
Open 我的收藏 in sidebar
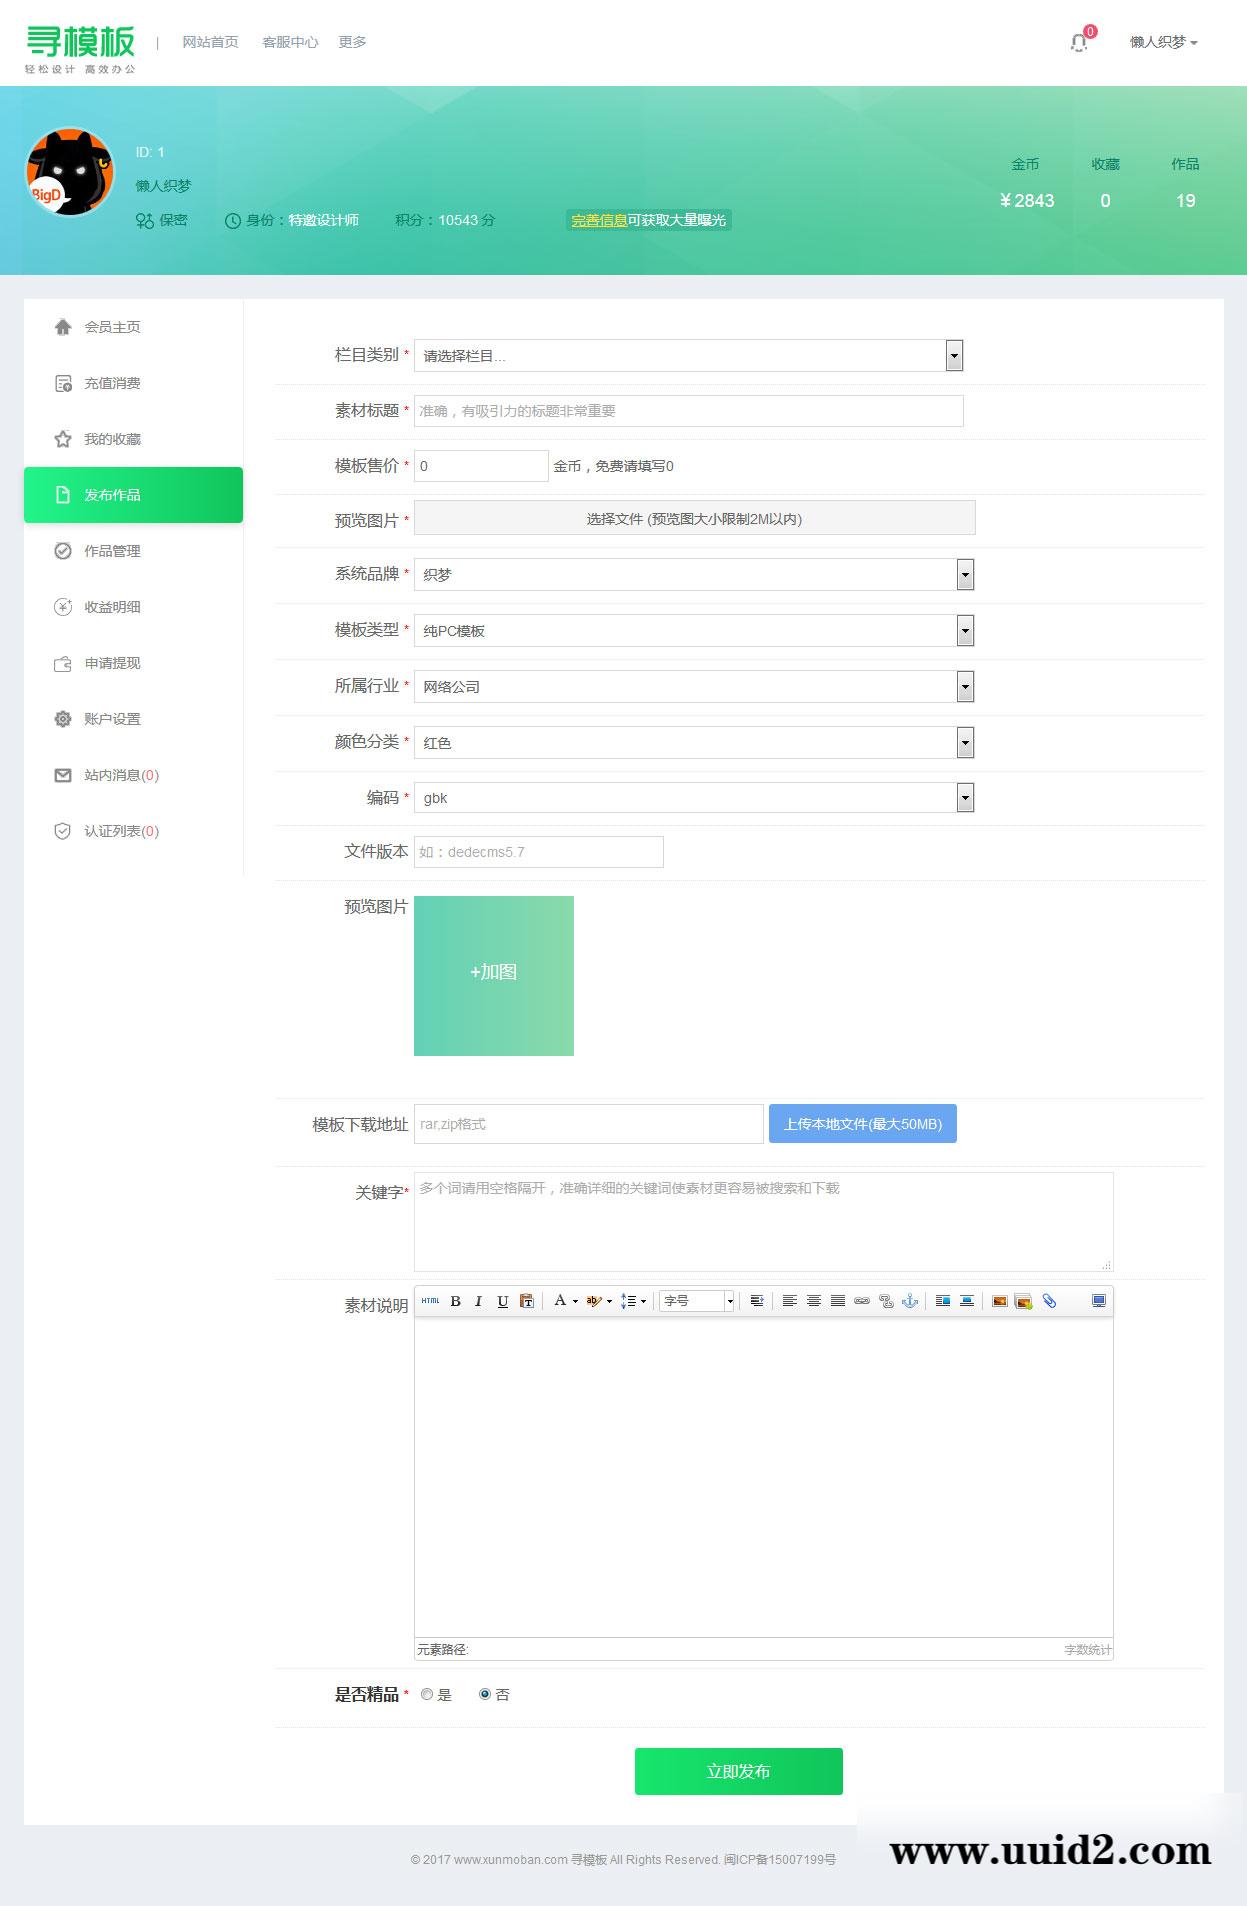pyautogui.click(x=133, y=439)
